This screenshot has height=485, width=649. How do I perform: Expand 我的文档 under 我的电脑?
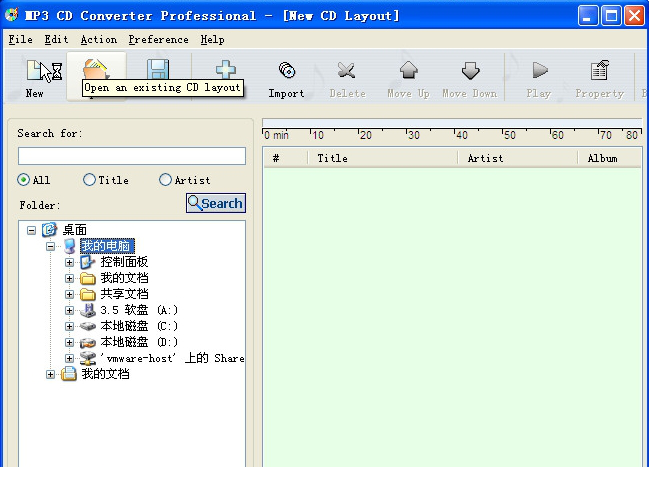[70, 279]
